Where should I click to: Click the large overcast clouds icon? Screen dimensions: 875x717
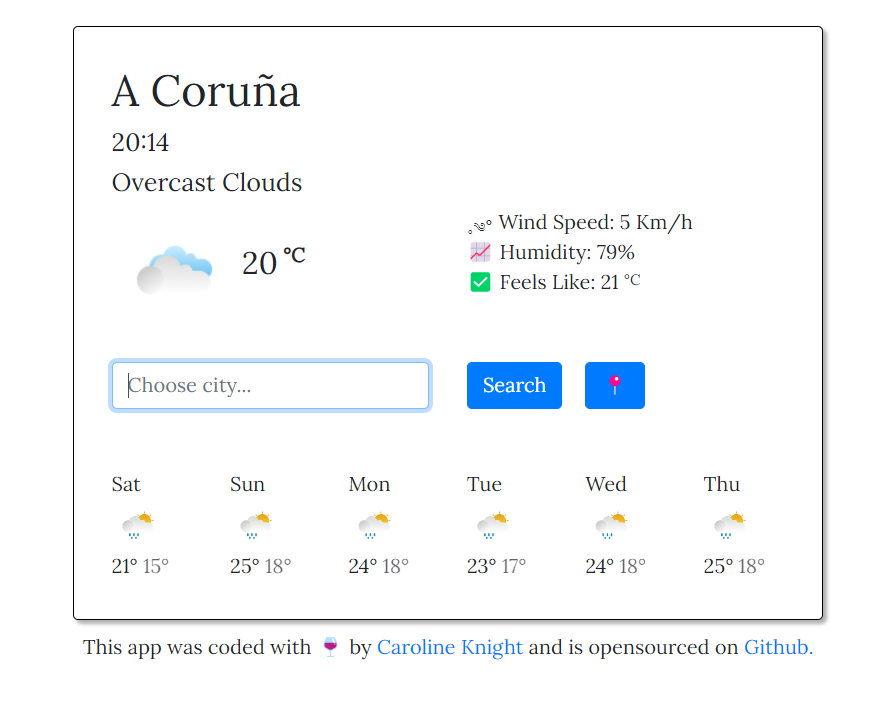tap(174, 265)
